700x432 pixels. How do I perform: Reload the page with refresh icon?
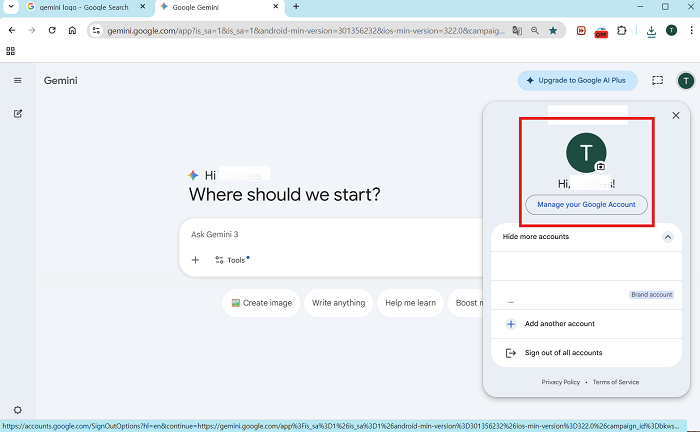(52, 30)
